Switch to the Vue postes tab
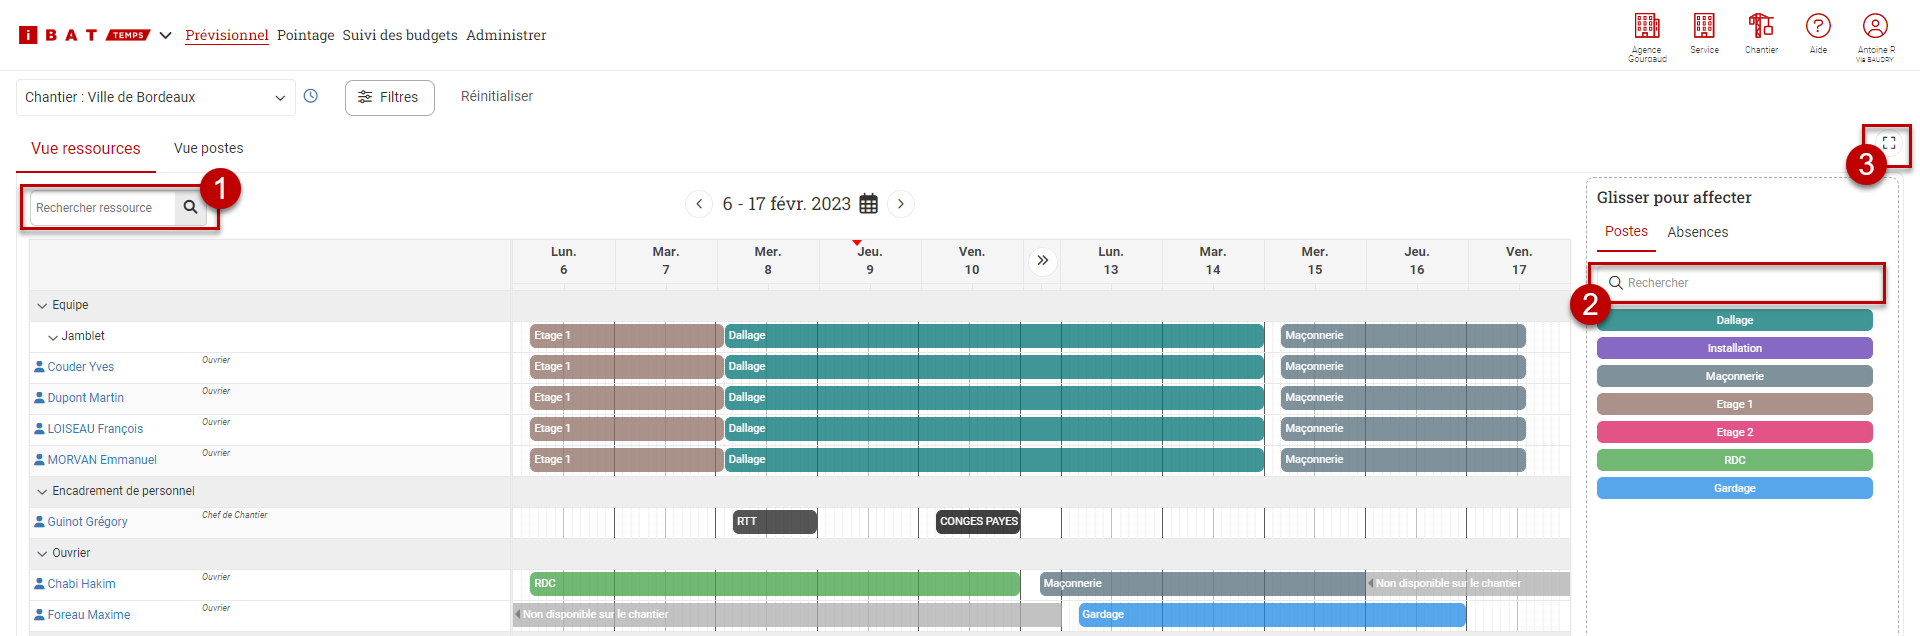This screenshot has height=636, width=1920. tap(208, 148)
